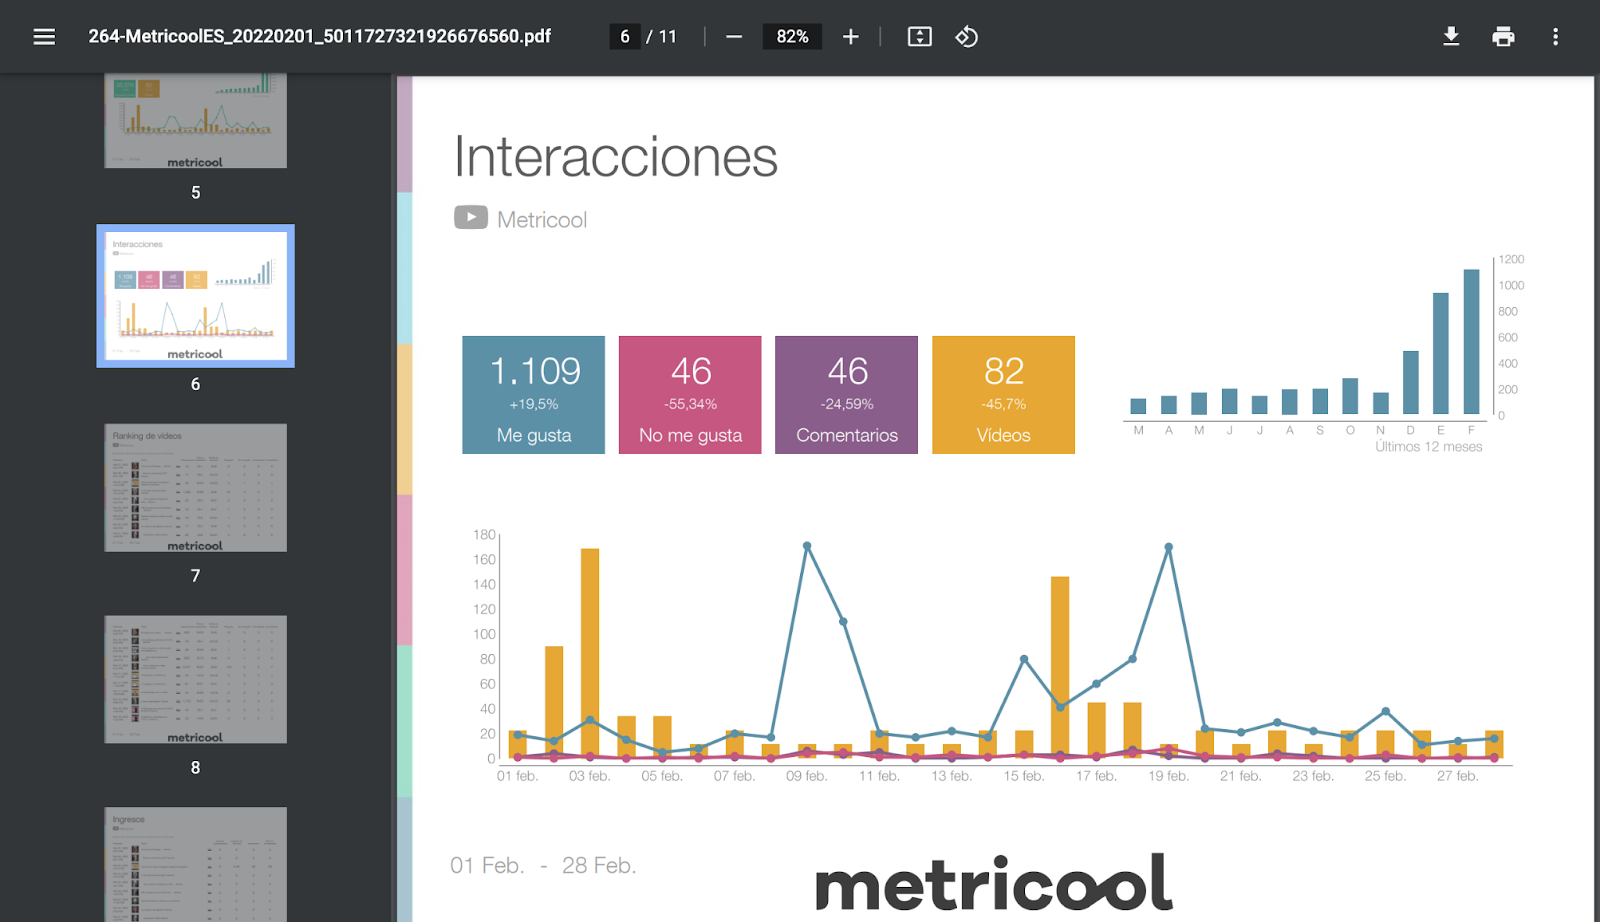
Task: Click the 15 feb. axis label
Action: 1024,776
